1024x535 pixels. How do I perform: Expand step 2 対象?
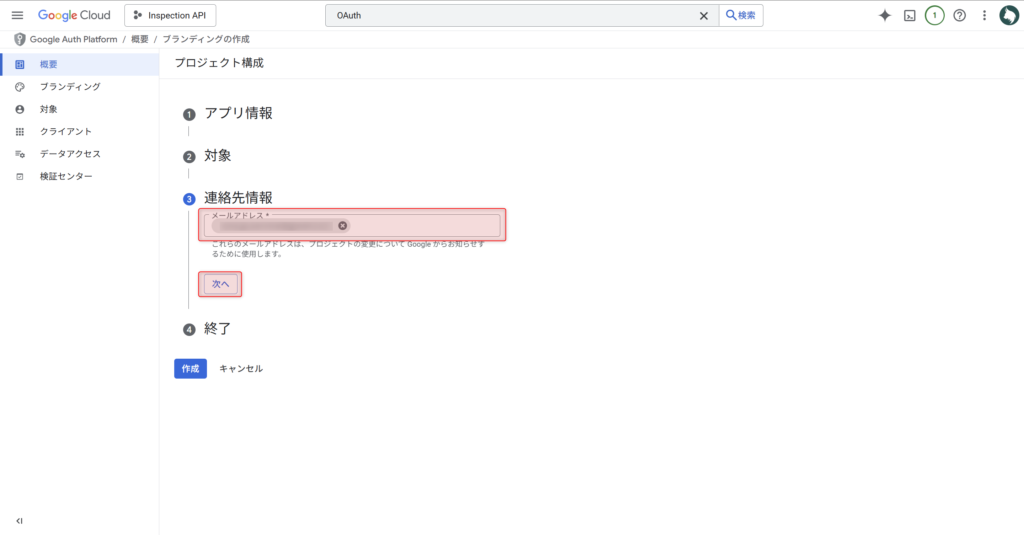218,155
